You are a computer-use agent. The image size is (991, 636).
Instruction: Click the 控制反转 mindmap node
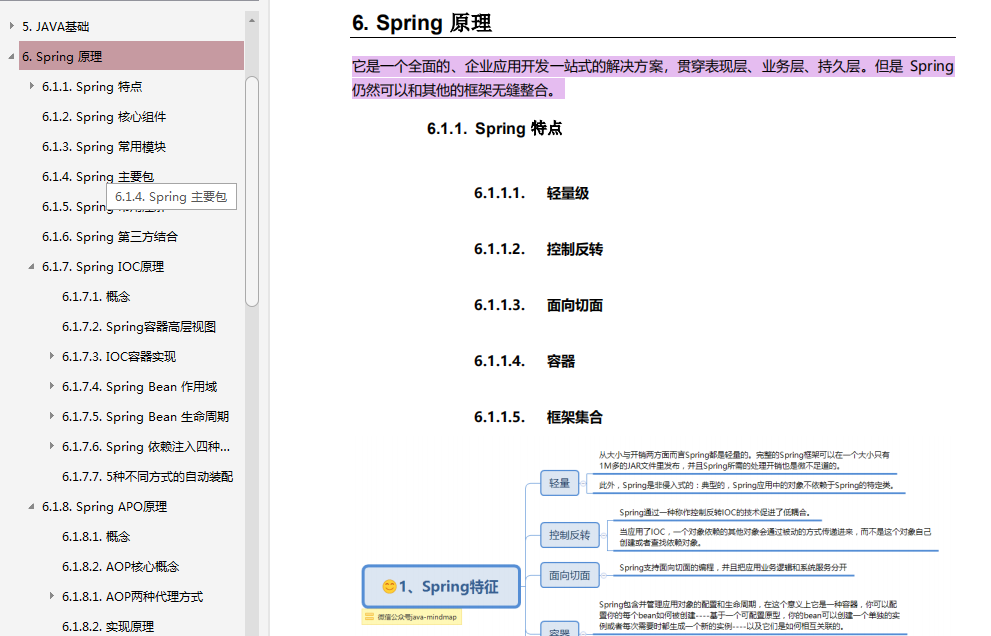[x=569, y=535]
